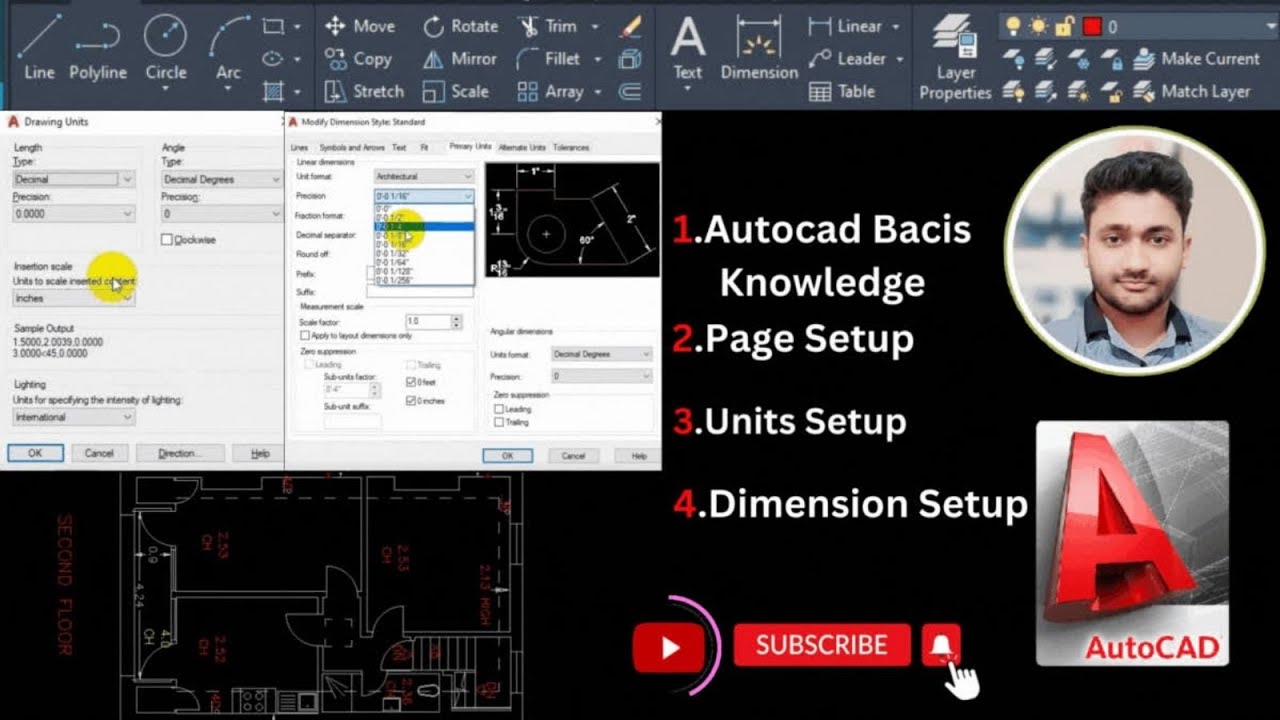Image resolution: width=1280 pixels, height=720 pixels.
Task: Click Cancel in Drawing Units dialog
Action: pyautogui.click(x=99, y=453)
